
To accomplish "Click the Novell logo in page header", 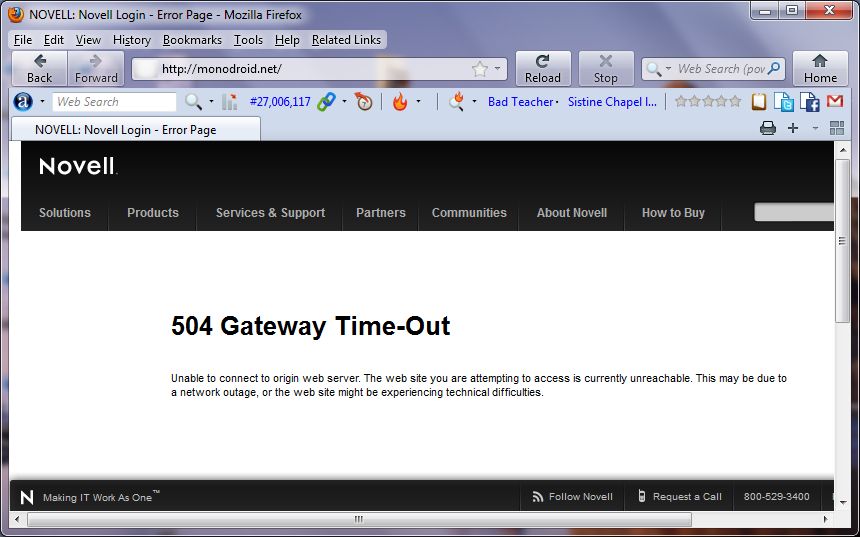I will point(78,166).
